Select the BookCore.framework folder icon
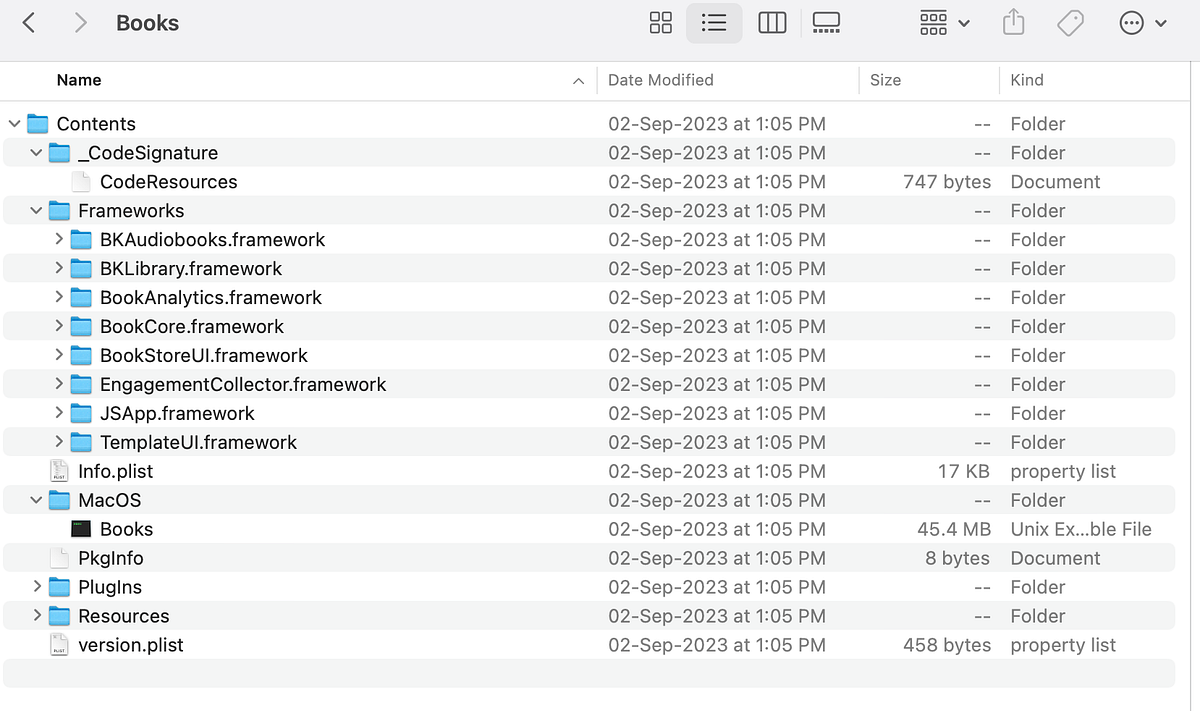The height and width of the screenshot is (711, 1200). [x=82, y=327]
